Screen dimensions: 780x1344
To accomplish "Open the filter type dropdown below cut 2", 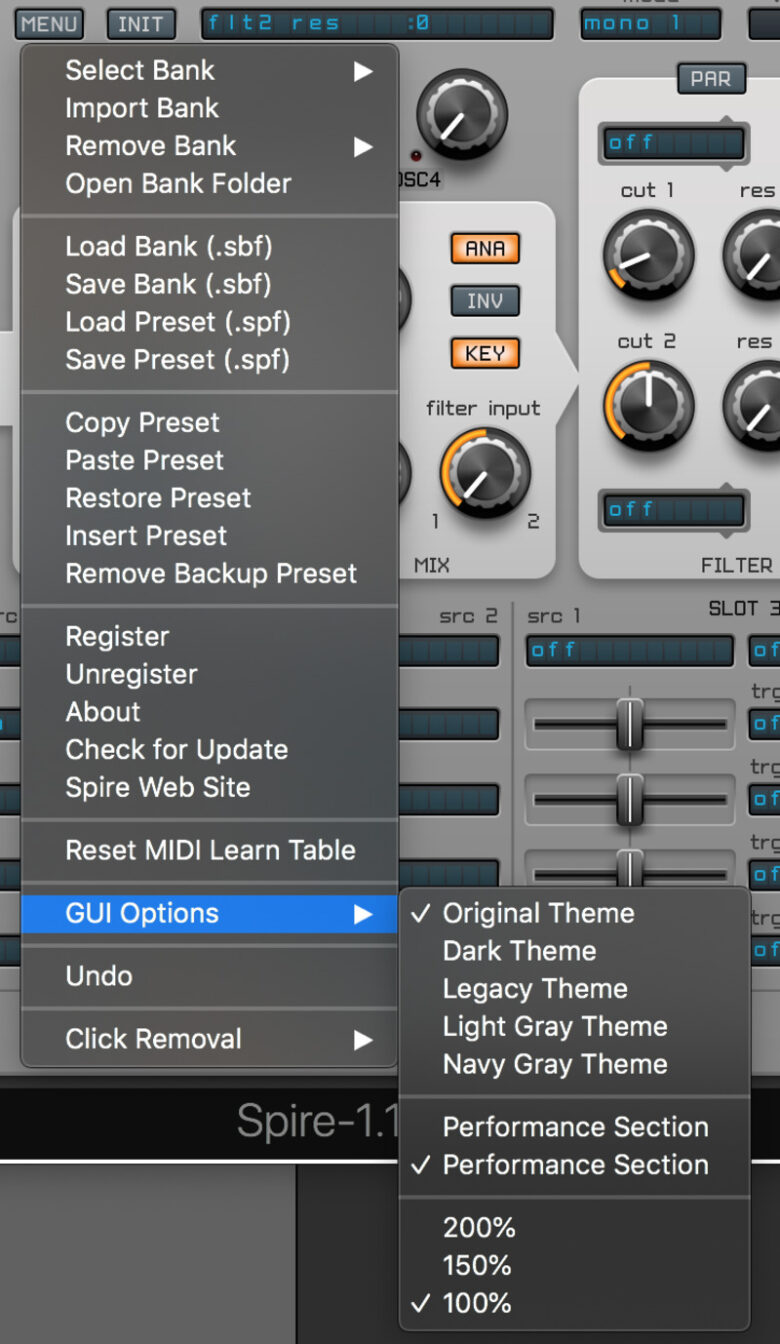I will pyautogui.click(x=673, y=509).
